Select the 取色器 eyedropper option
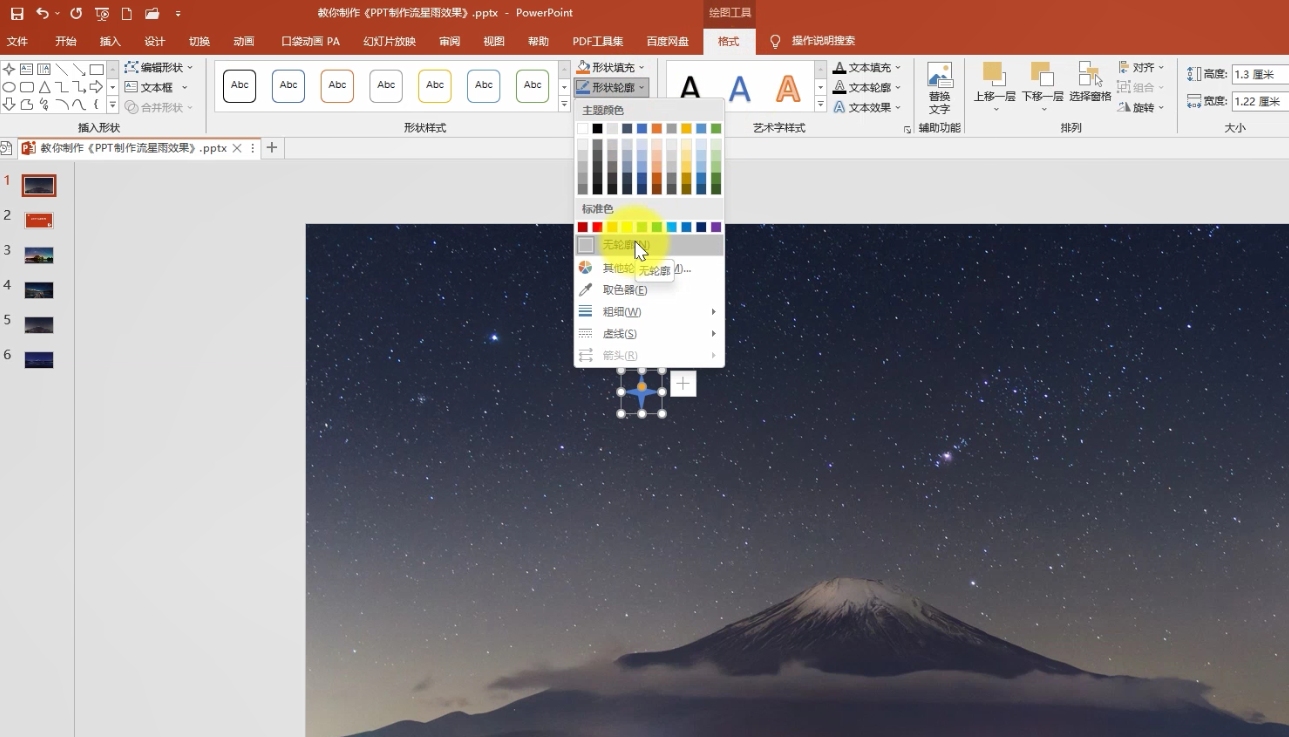The height and width of the screenshot is (737, 1289). [x=649, y=290]
